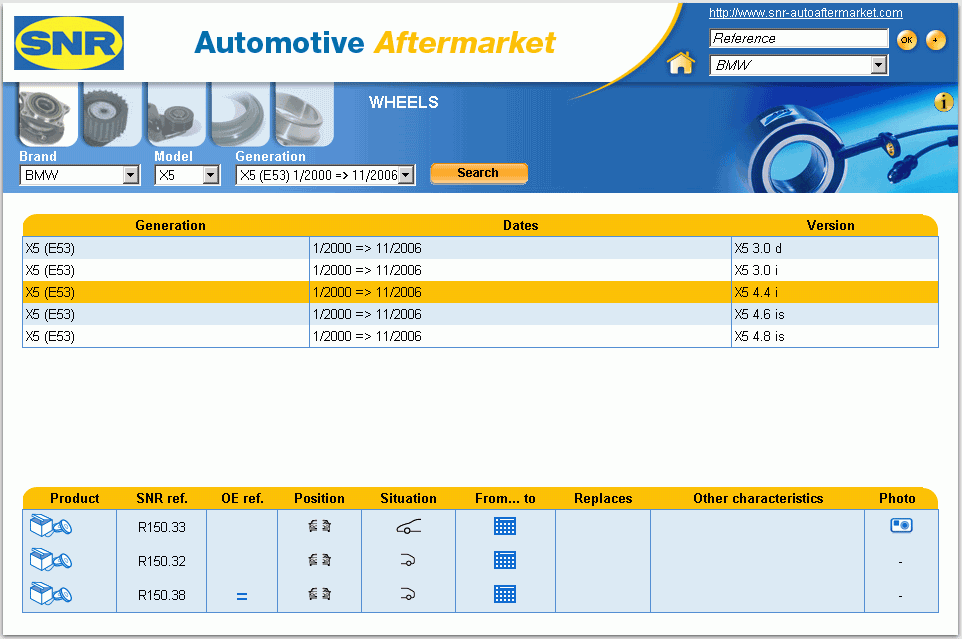The image size is (962, 639).
Task: Click the Replaces column header
Action: coord(603,499)
